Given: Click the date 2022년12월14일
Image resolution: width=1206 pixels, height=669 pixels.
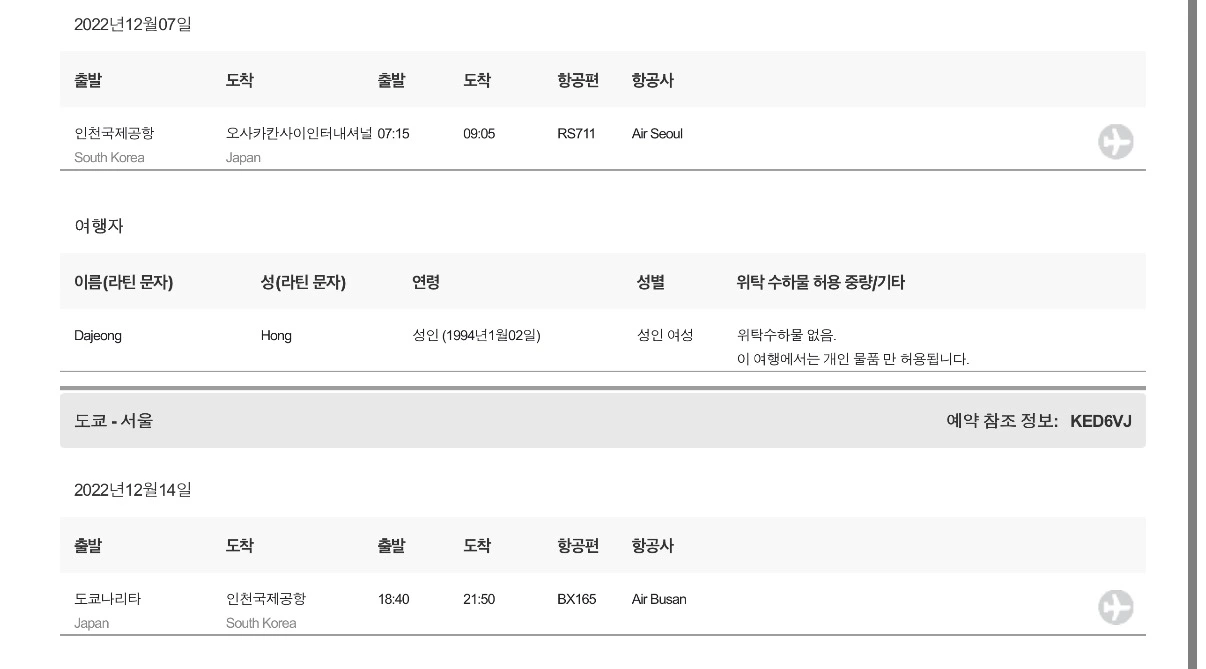Looking at the screenshot, I should 133,490.
